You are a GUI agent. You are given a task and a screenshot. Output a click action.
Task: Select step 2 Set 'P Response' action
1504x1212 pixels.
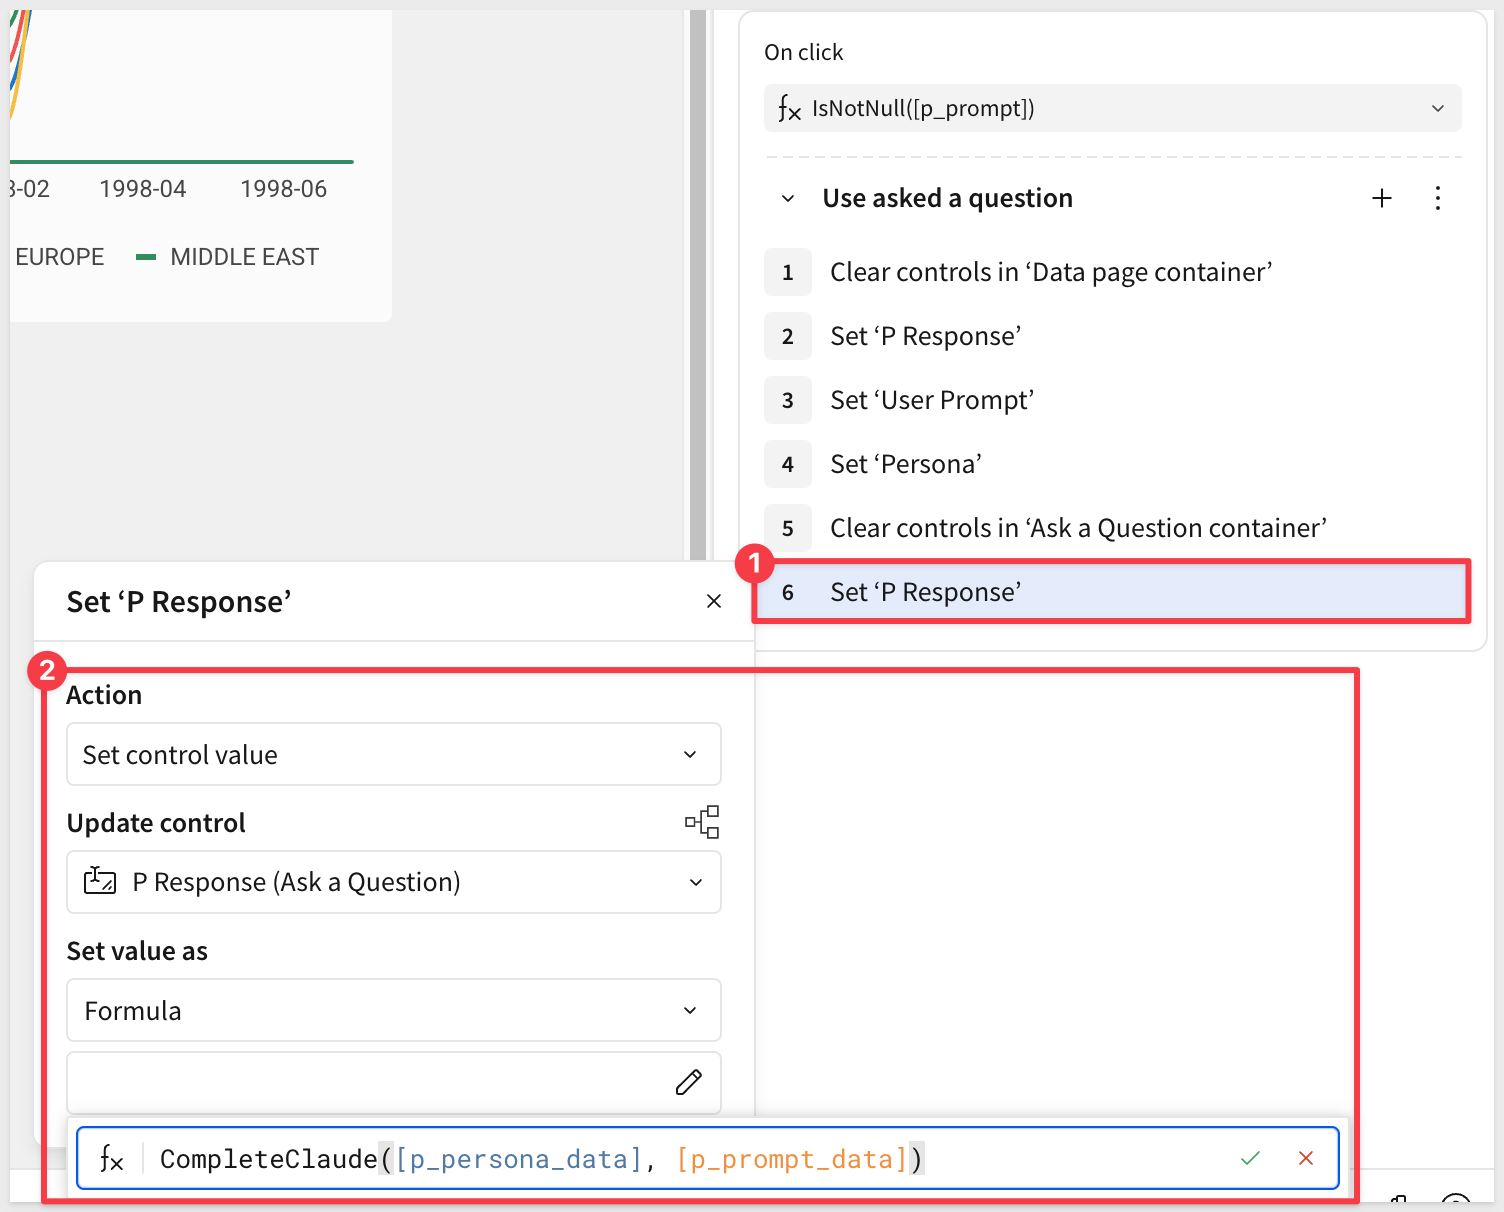click(x=925, y=336)
